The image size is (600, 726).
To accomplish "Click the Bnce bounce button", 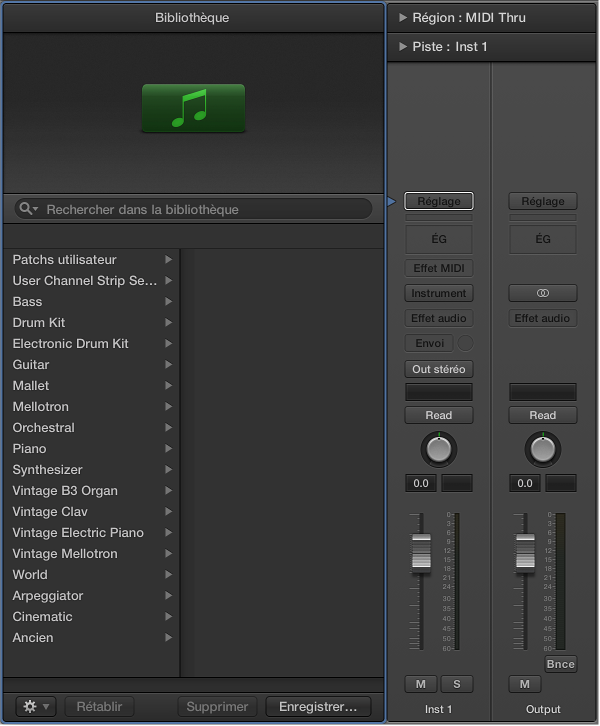I will (561, 664).
